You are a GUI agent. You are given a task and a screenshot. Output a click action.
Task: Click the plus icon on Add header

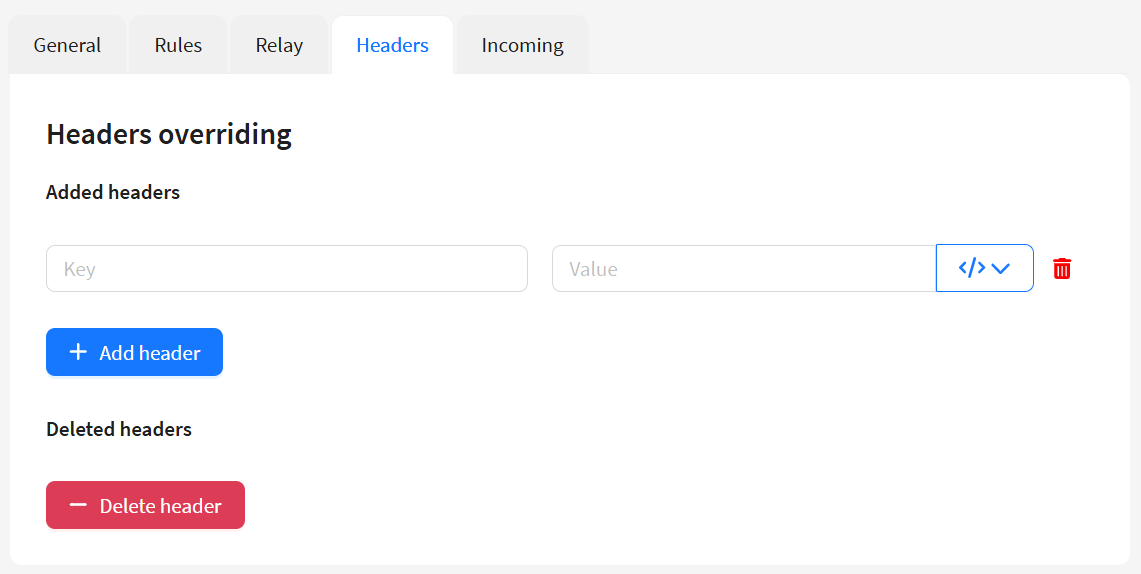(78, 352)
